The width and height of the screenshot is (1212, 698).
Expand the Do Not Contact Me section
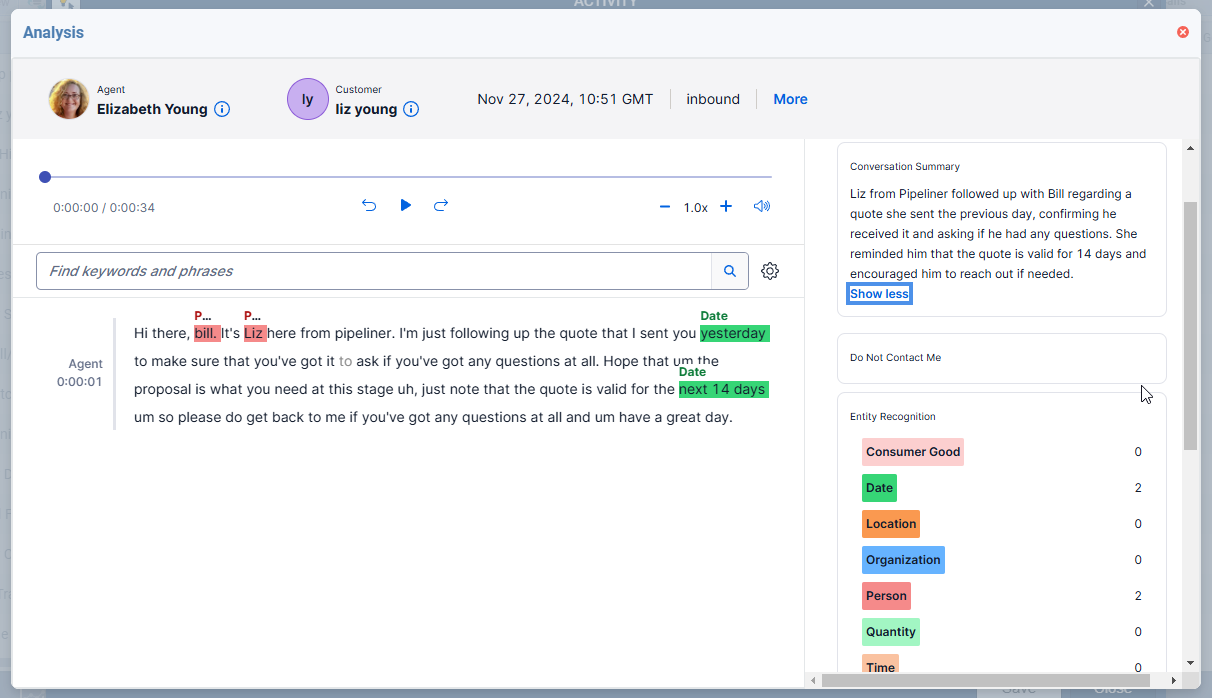[895, 358]
